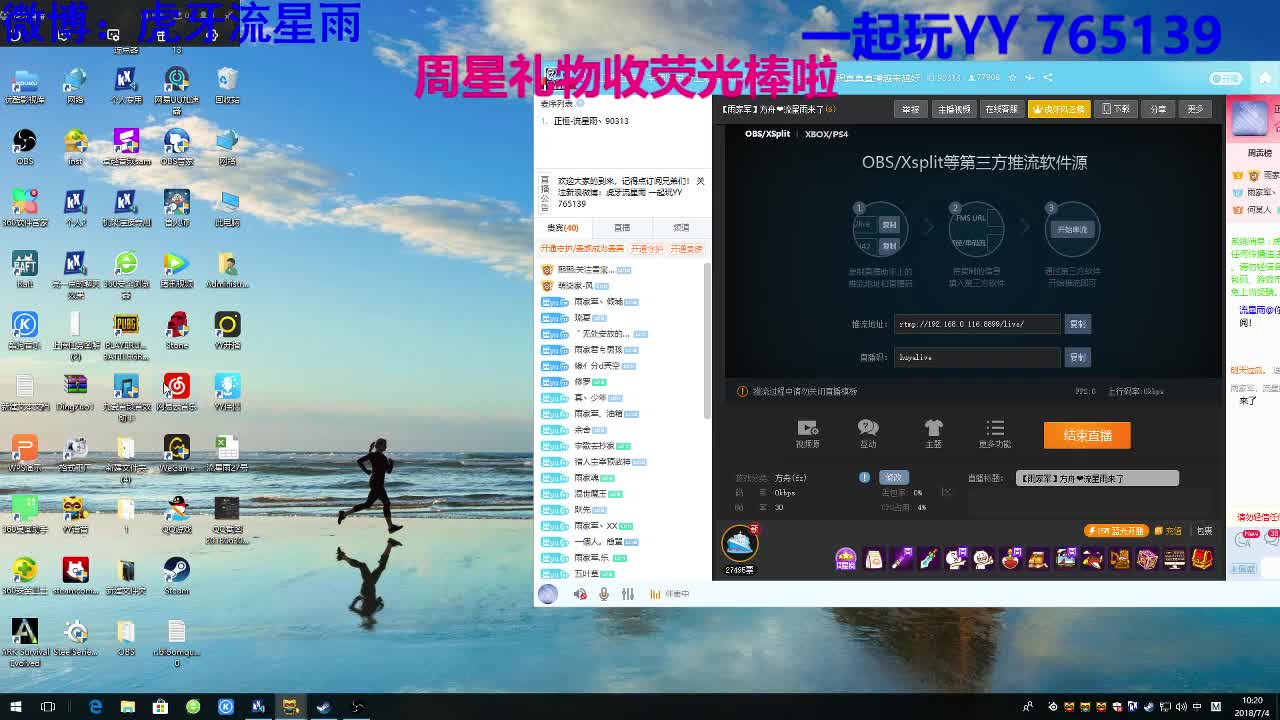Launch OBS from the desktop icon
The height and width of the screenshot is (720, 1280).
click(24, 142)
